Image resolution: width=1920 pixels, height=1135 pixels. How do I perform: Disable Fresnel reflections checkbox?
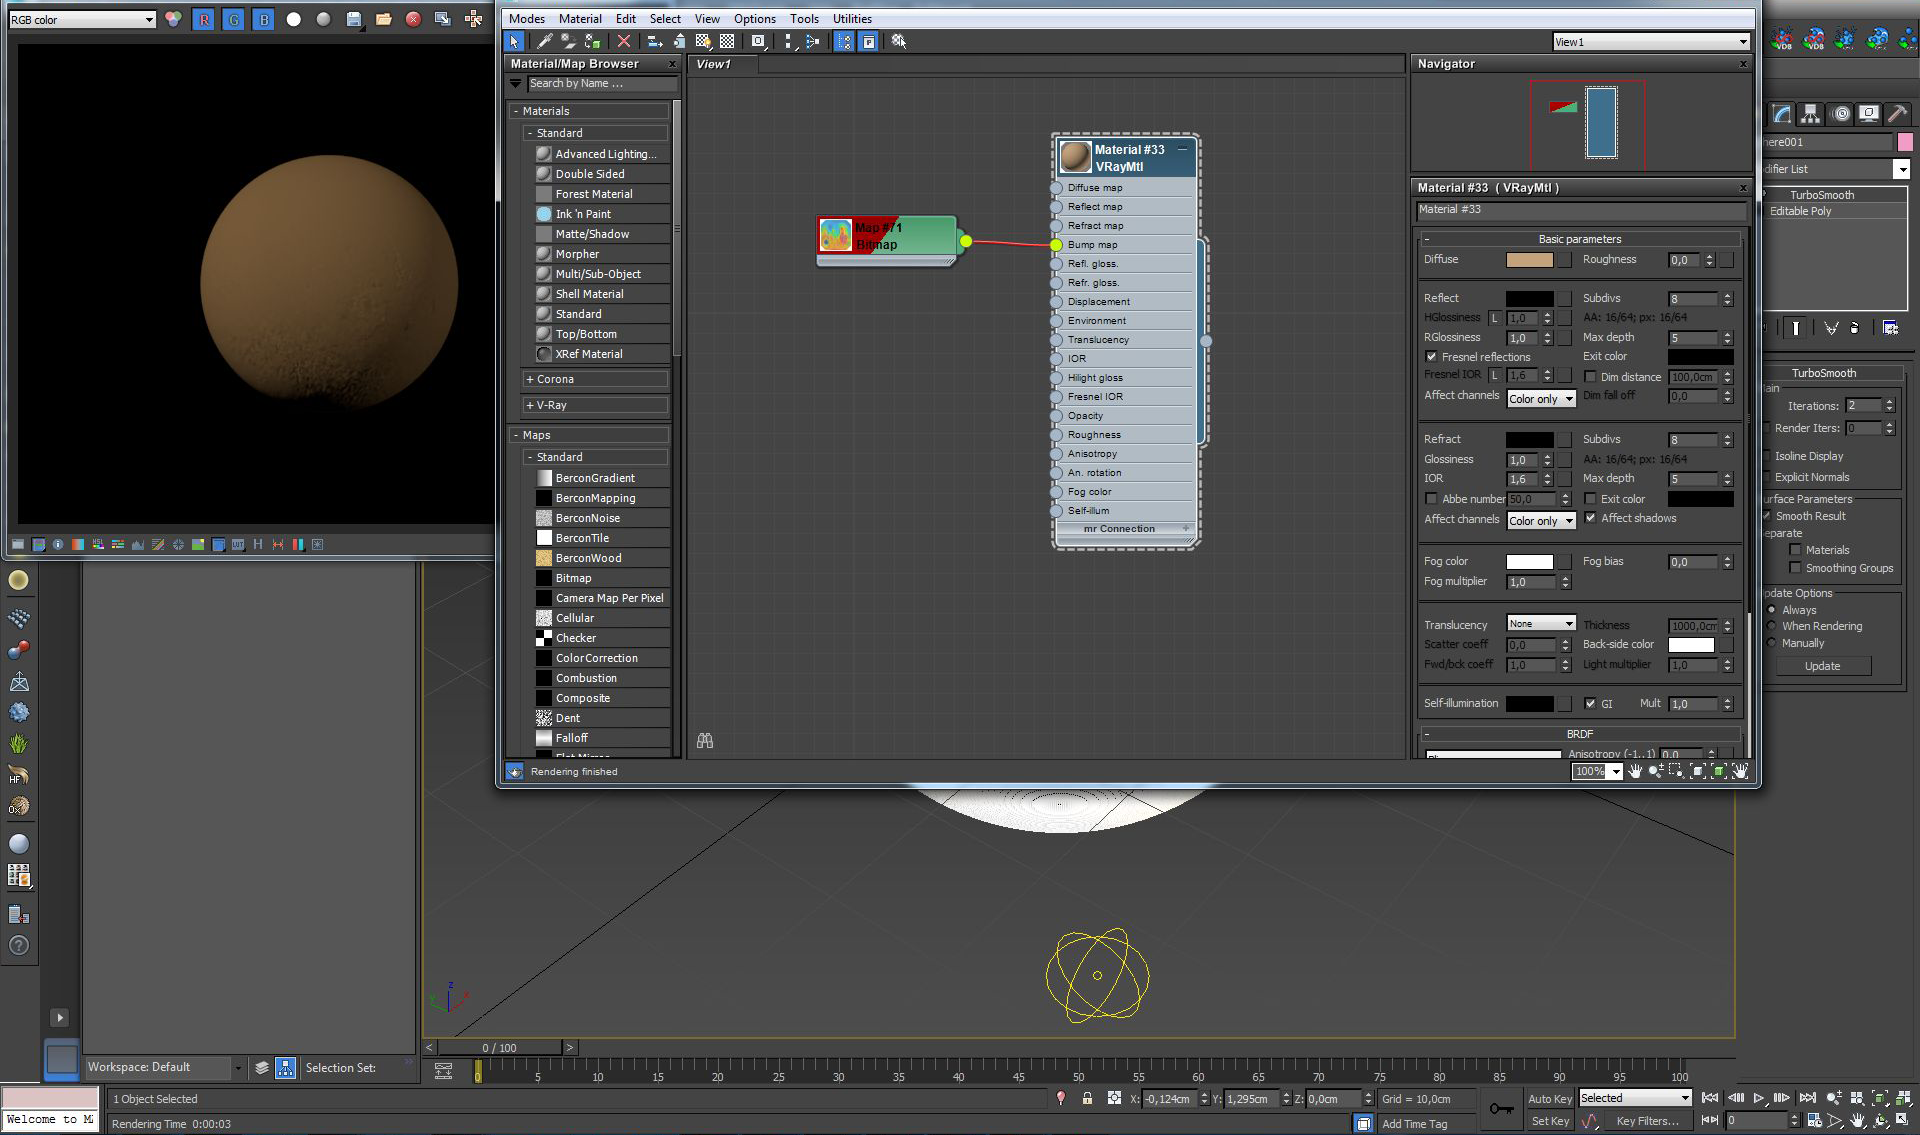coord(1431,356)
